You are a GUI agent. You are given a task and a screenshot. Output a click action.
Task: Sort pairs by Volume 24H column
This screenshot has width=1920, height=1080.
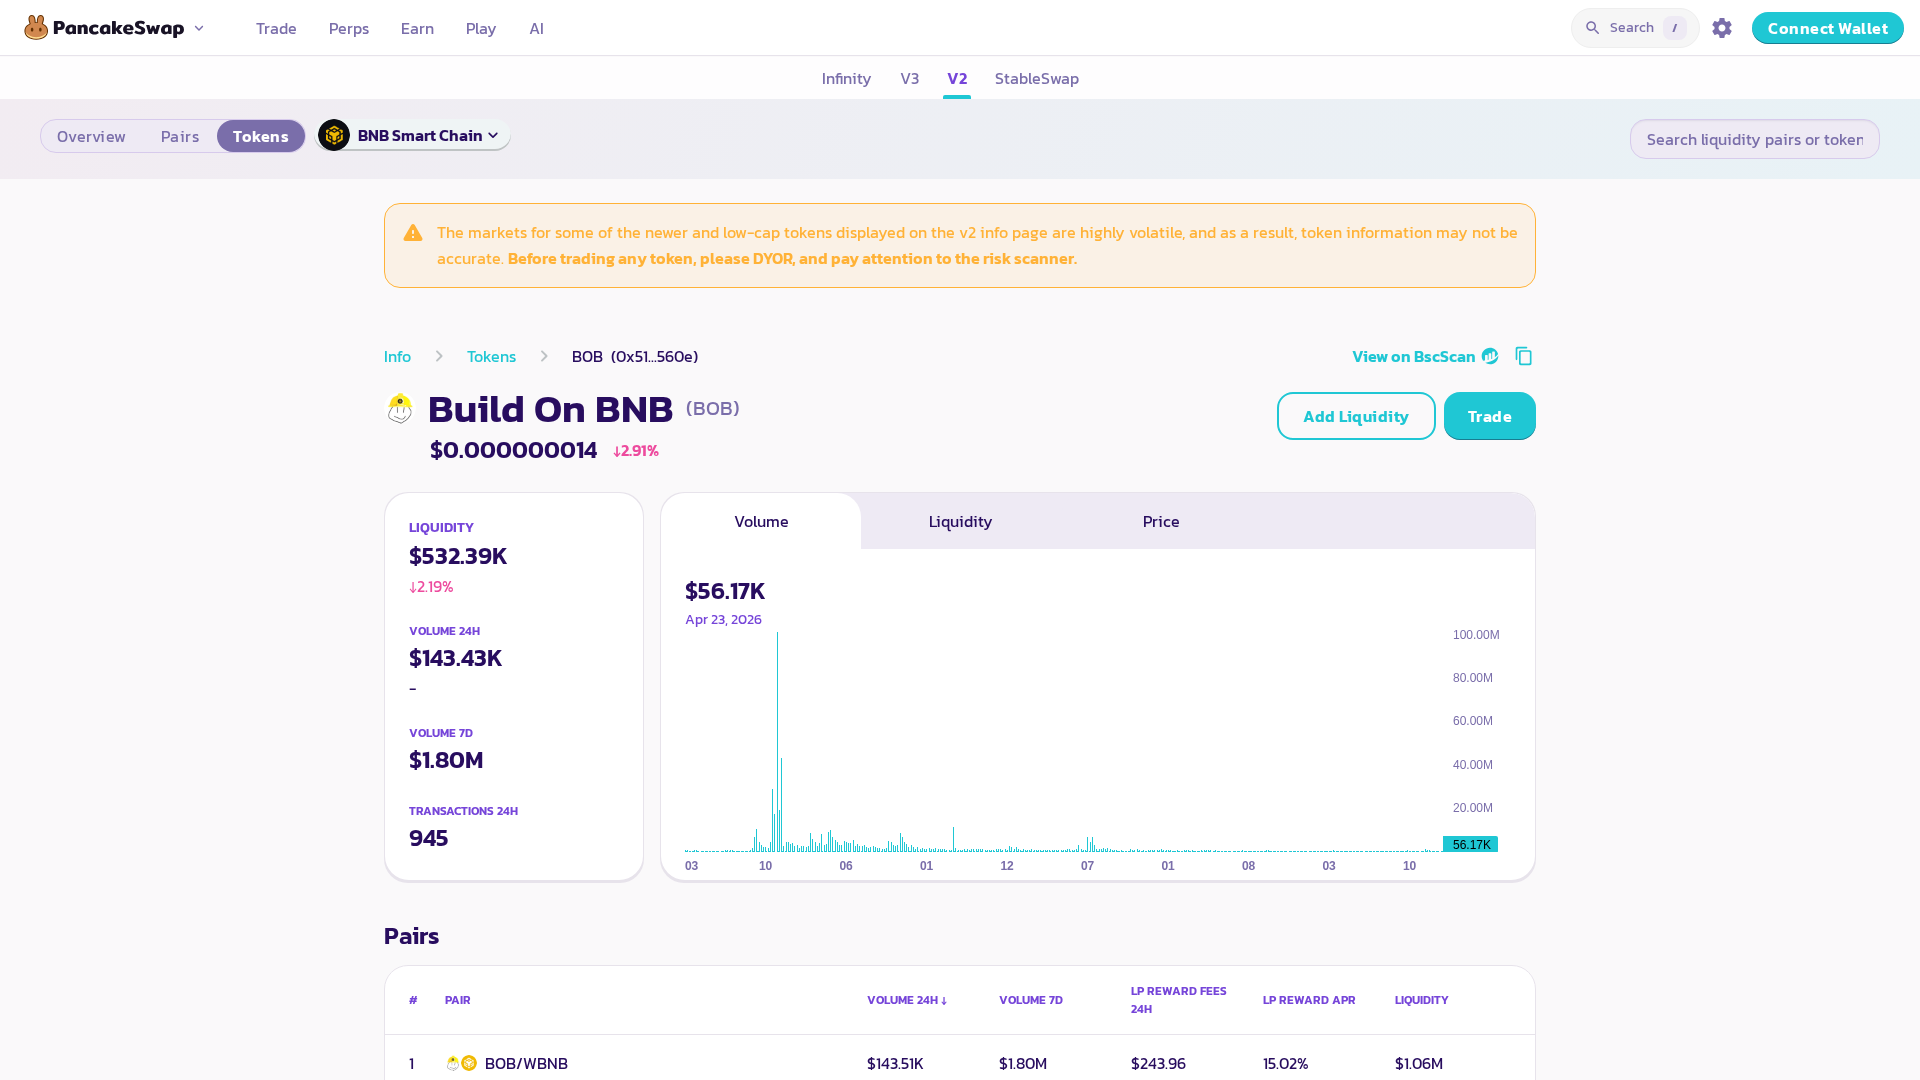pyautogui.click(x=906, y=1000)
